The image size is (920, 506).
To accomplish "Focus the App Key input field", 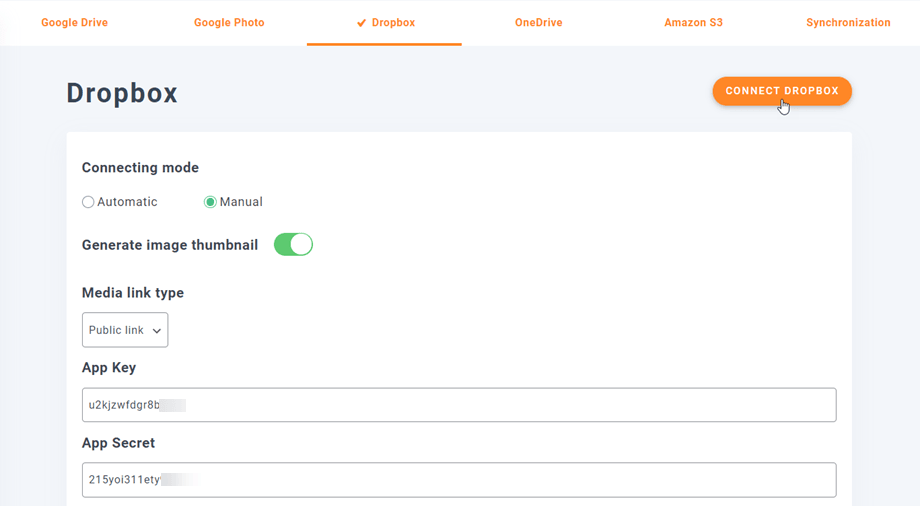I will (459, 405).
